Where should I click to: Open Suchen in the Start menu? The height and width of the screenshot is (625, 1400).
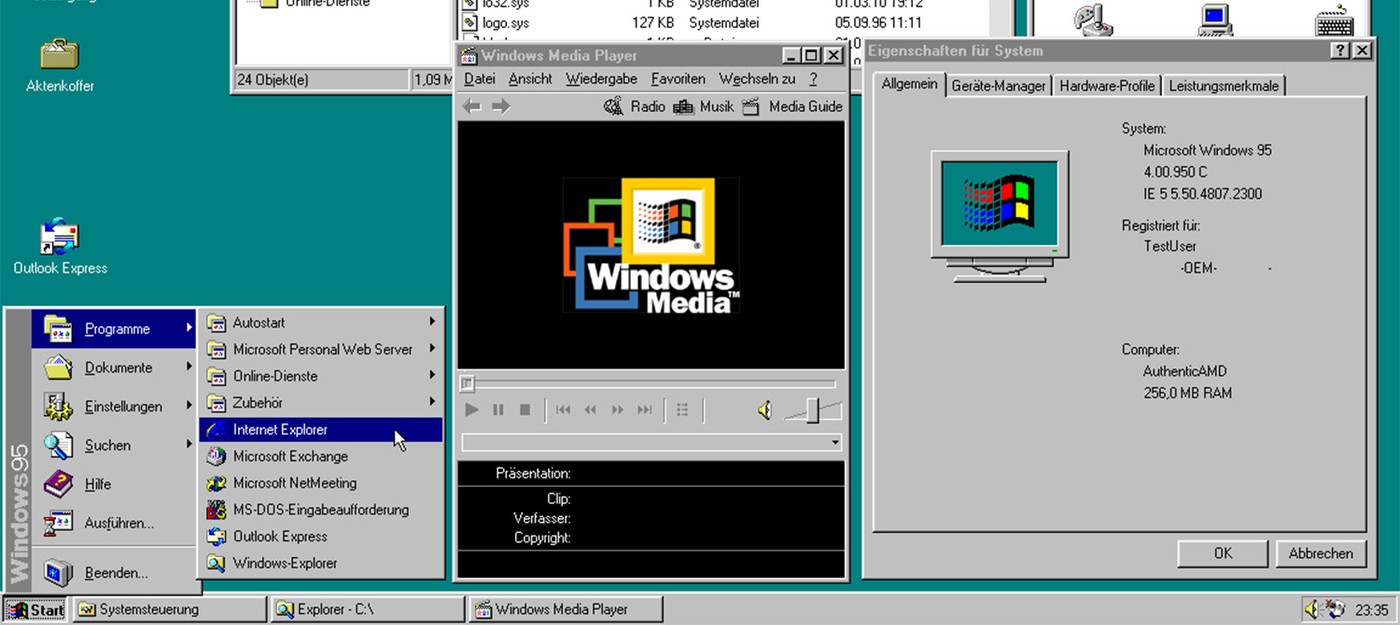pyautogui.click(x=113, y=445)
